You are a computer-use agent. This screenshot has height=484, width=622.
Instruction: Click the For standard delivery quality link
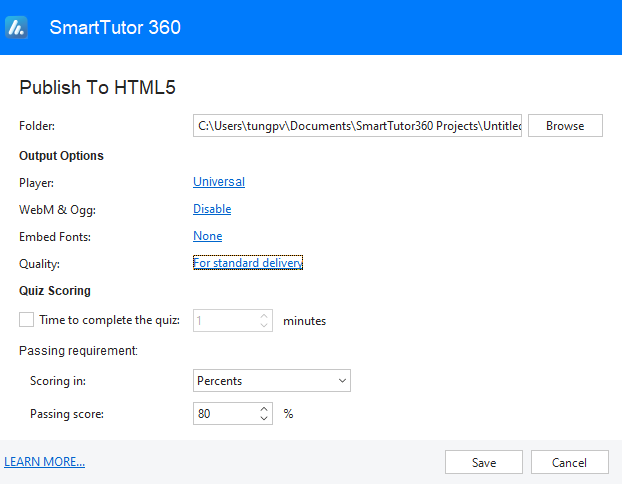(x=248, y=263)
